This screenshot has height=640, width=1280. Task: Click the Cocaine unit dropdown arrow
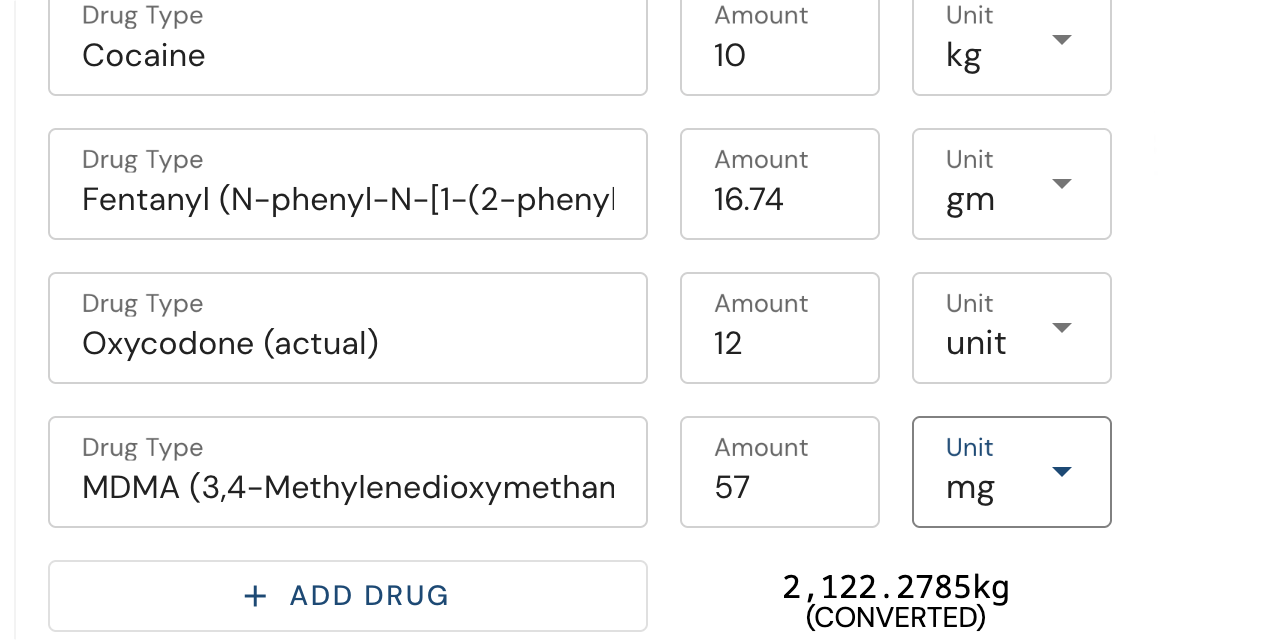coord(1062,39)
